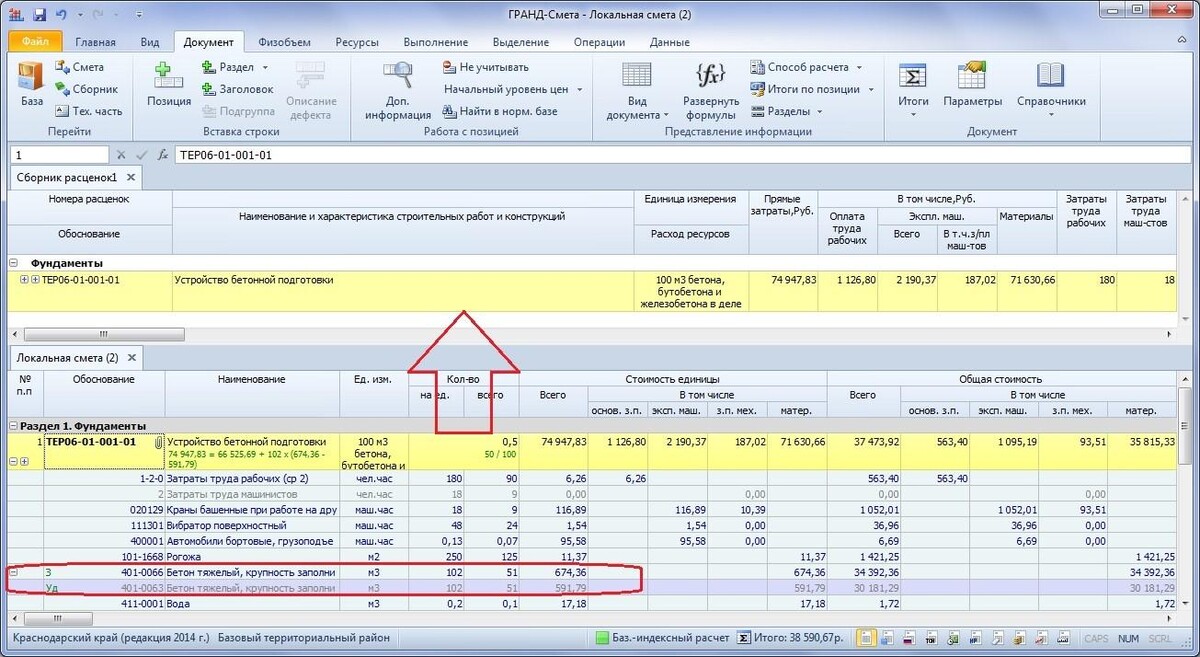
Task: Insert a new Позиция row
Action: coord(169,84)
